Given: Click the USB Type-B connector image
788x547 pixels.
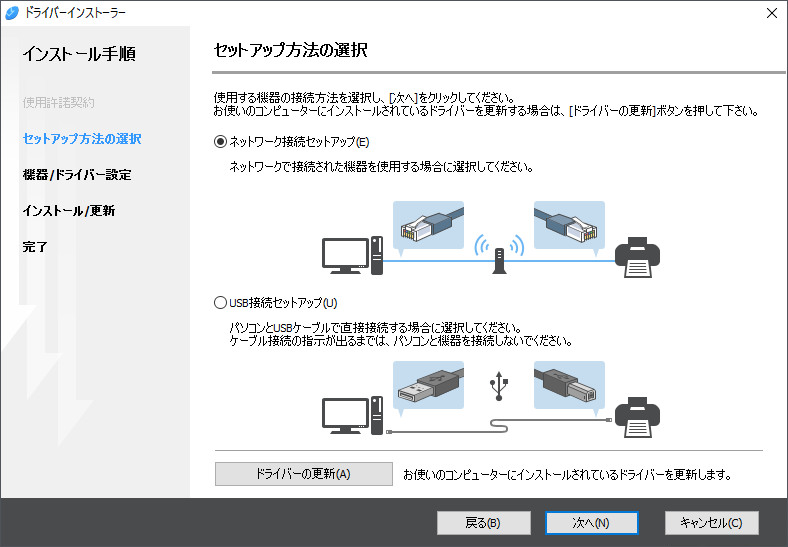Looking at the screenshot, I should pyautogui.click(x=569, y=385).
